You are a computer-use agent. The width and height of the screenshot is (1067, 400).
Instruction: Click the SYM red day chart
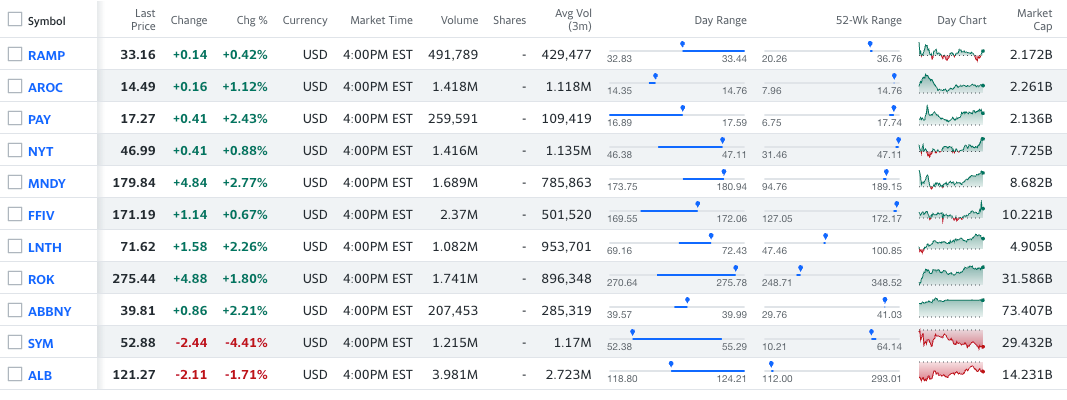[950, 342]
